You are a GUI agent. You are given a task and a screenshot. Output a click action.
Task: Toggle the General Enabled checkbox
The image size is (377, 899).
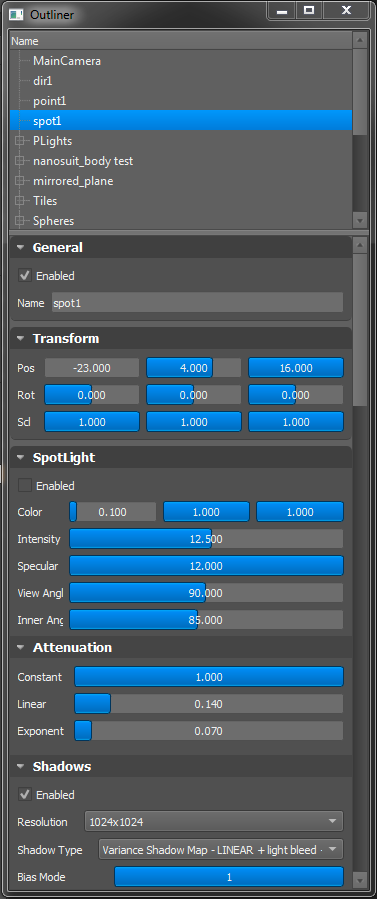25,276
